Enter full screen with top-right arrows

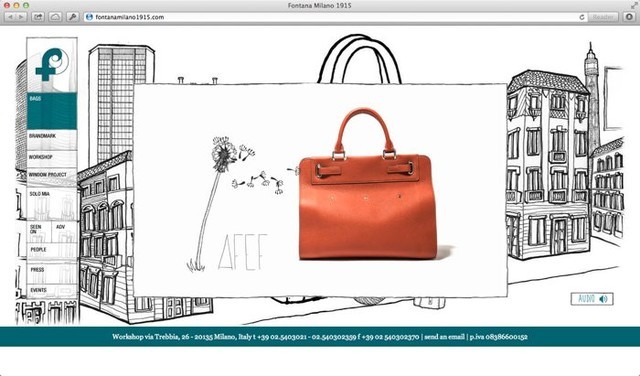(x=633, y=5)
